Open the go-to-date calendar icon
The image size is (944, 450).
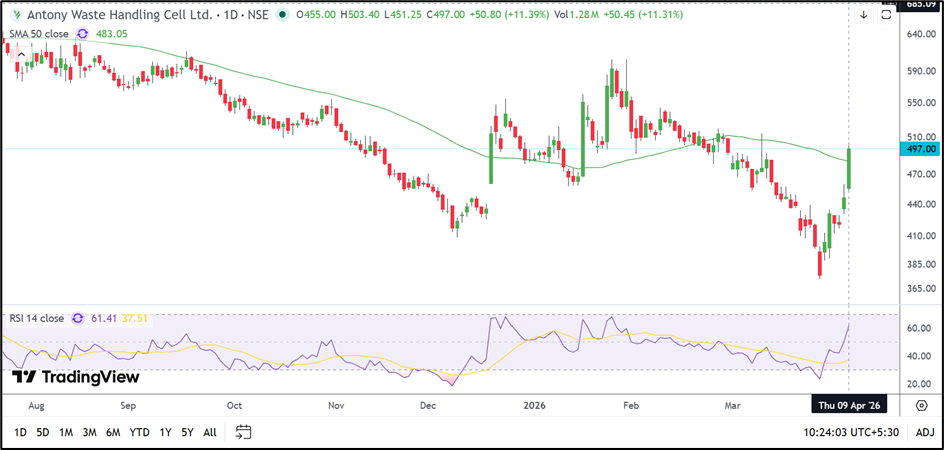243,432
